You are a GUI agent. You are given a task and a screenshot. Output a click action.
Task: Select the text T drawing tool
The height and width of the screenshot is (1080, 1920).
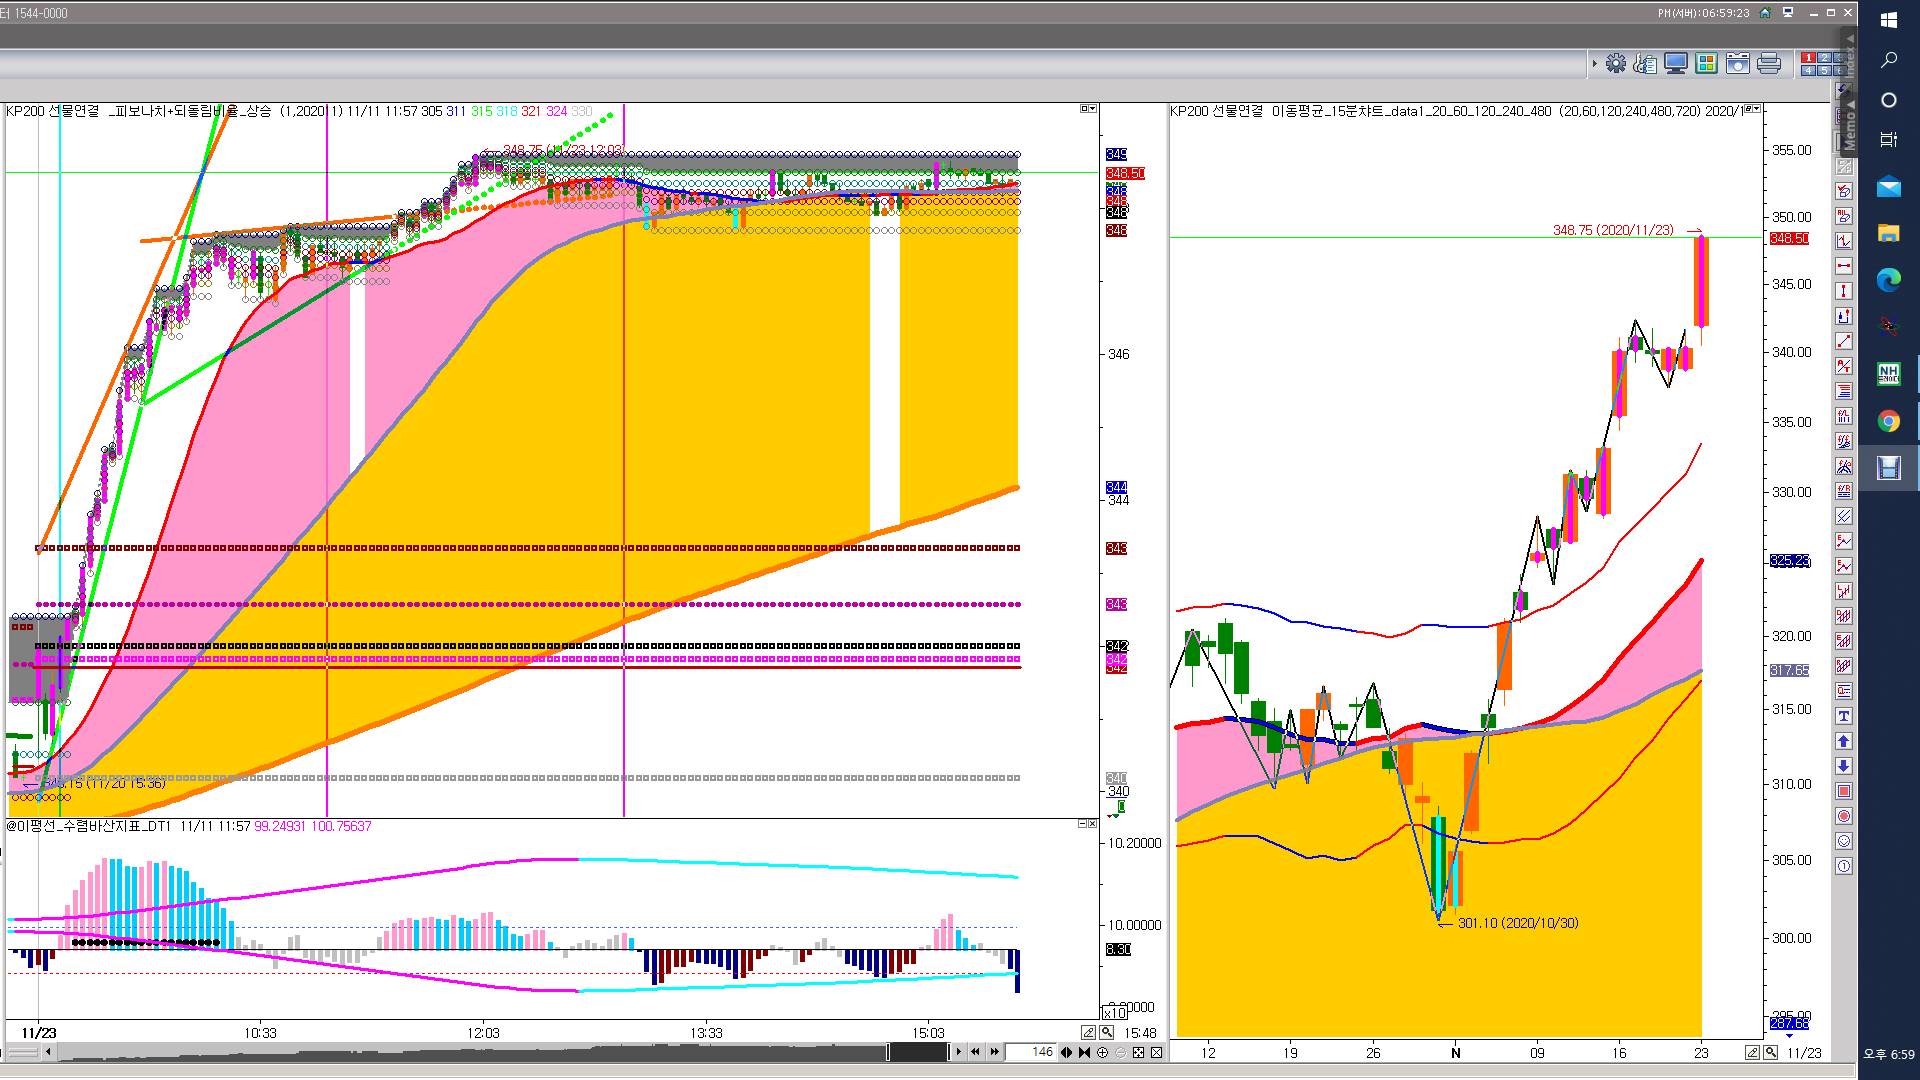[1844, 716]
